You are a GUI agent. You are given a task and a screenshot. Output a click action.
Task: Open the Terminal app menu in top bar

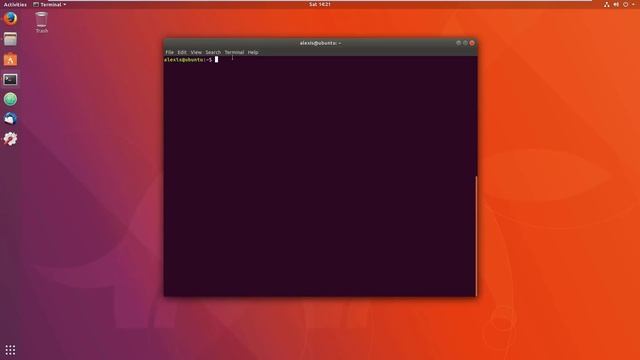point(49,4)
